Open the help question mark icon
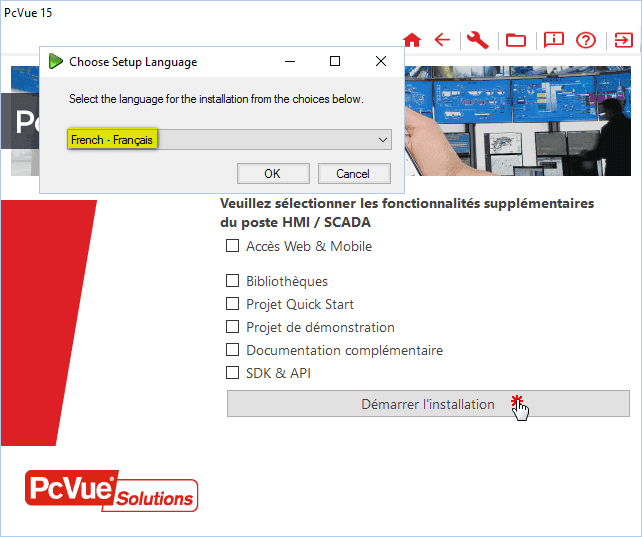Image resolution: width=642 pixels, height=537 pixels. pos(586,40)
